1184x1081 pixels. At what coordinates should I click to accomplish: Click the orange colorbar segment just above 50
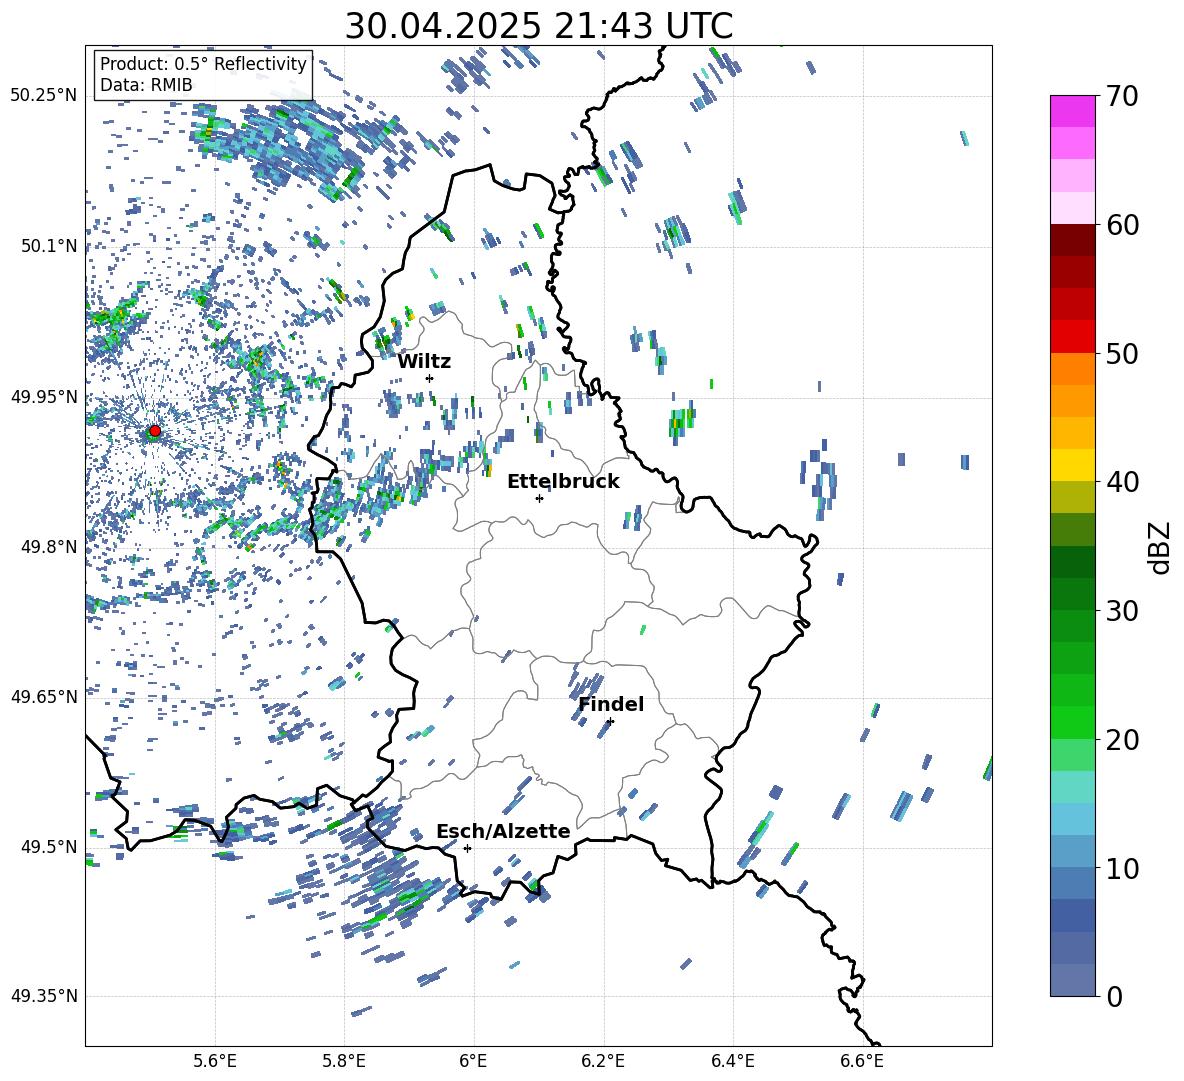coord(1073,369)
